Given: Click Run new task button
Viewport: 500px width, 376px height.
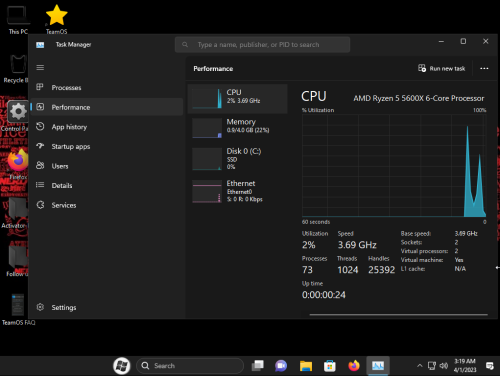Looking at the screenshot, I should click(442, 68).
